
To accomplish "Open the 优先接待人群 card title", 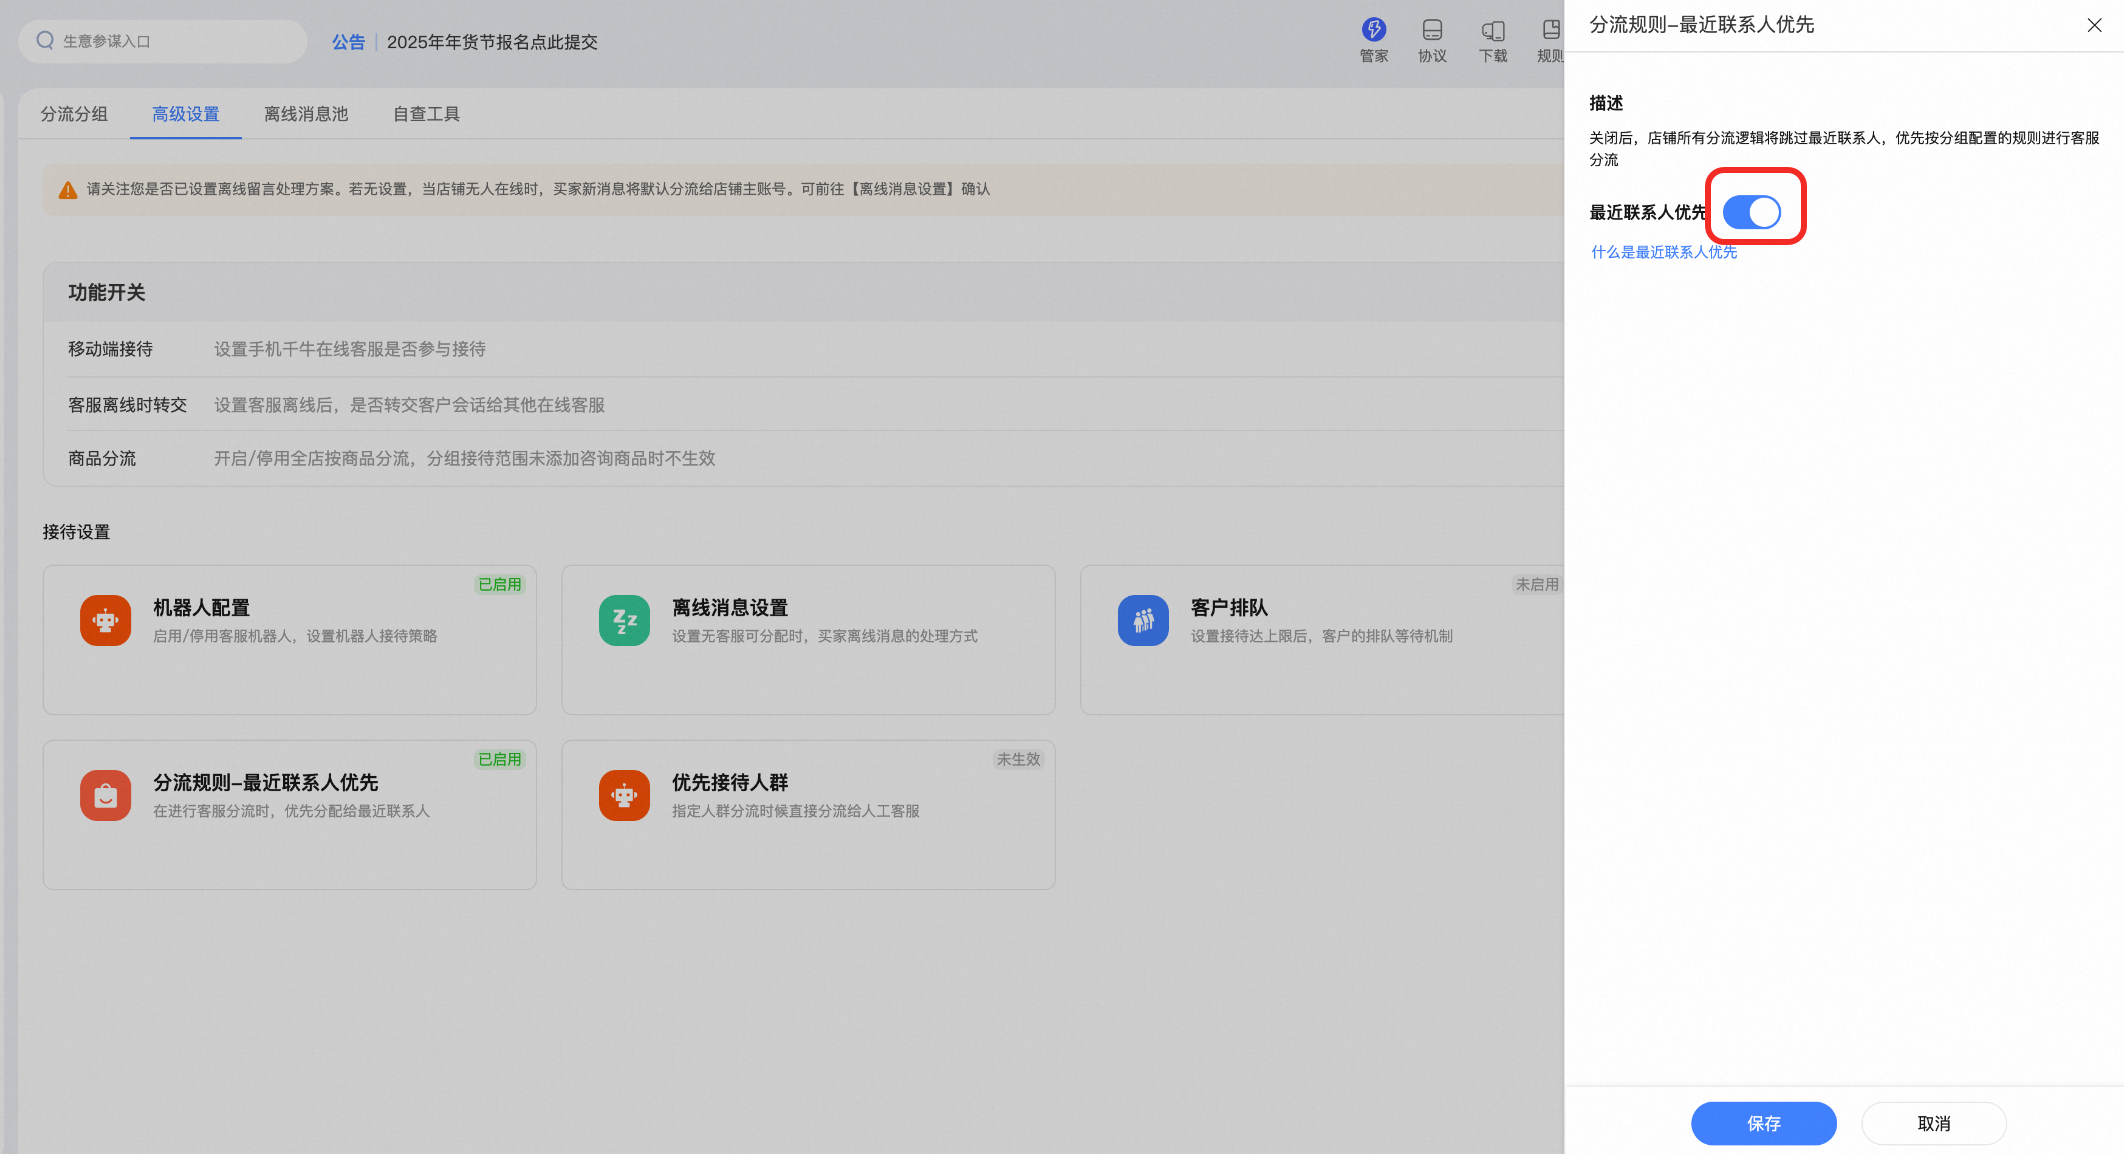I will (x=730, y=783).
